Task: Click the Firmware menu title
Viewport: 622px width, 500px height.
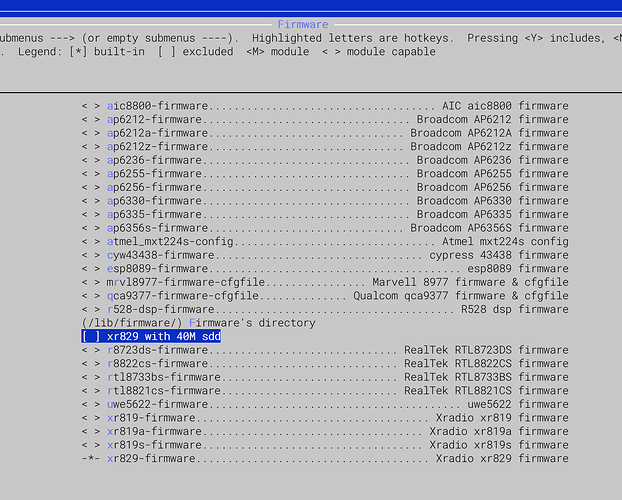Action: pos(303,25)
